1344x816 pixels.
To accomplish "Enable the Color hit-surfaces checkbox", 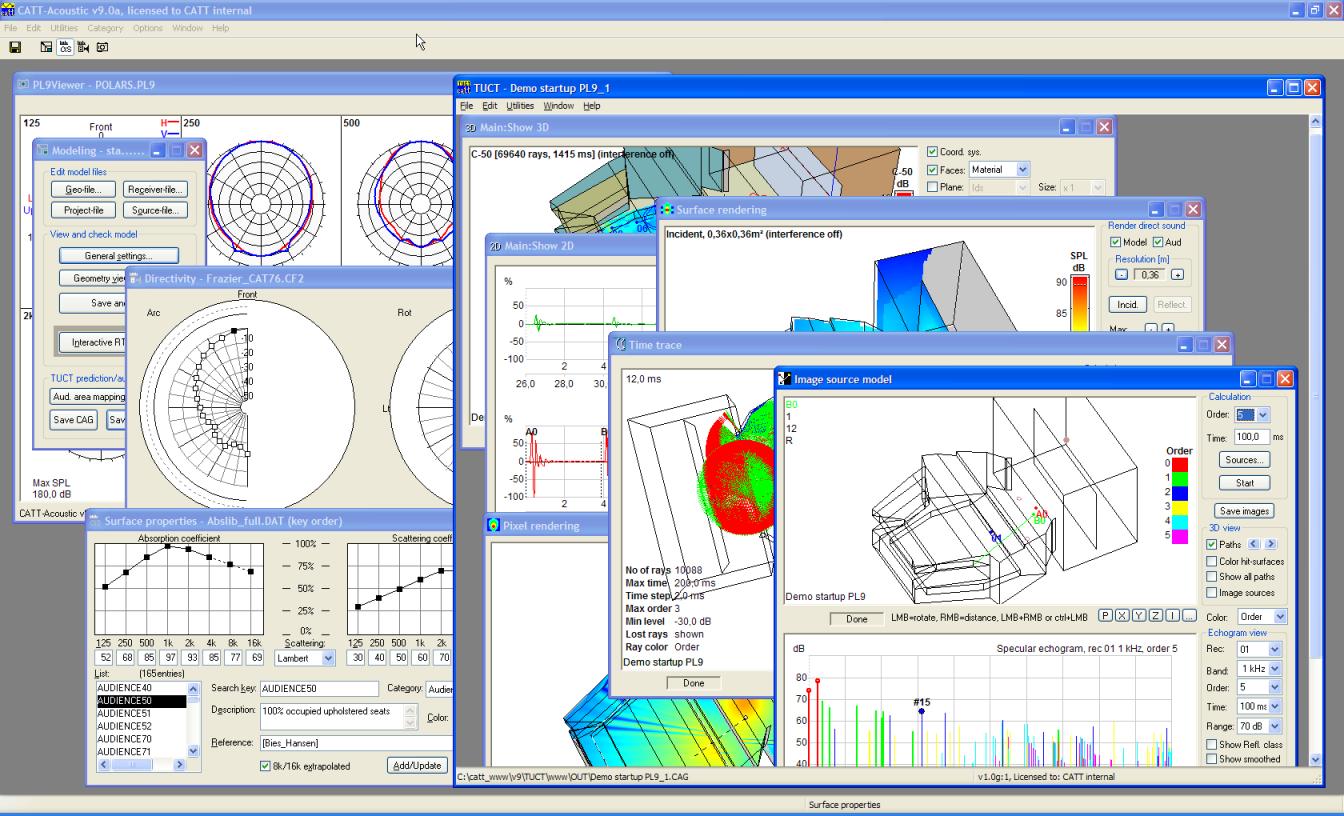I will point(1212,562).
